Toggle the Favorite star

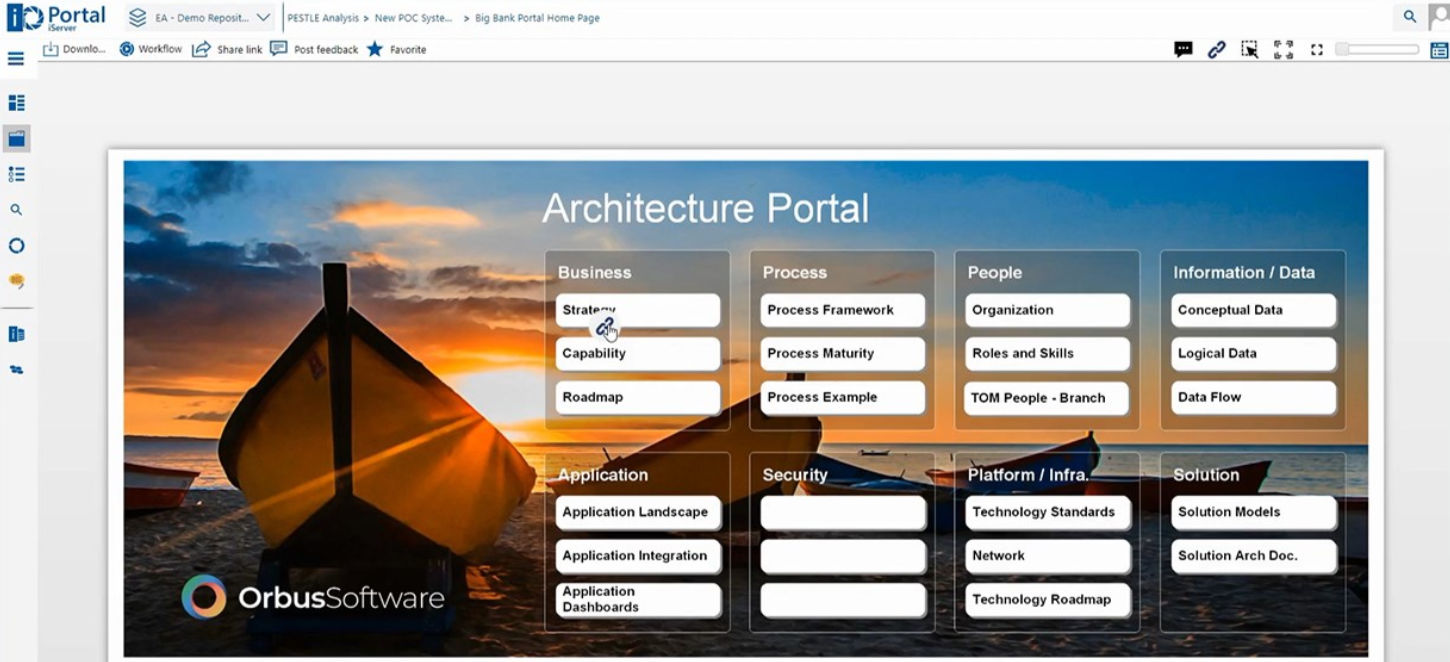[396, 49]
